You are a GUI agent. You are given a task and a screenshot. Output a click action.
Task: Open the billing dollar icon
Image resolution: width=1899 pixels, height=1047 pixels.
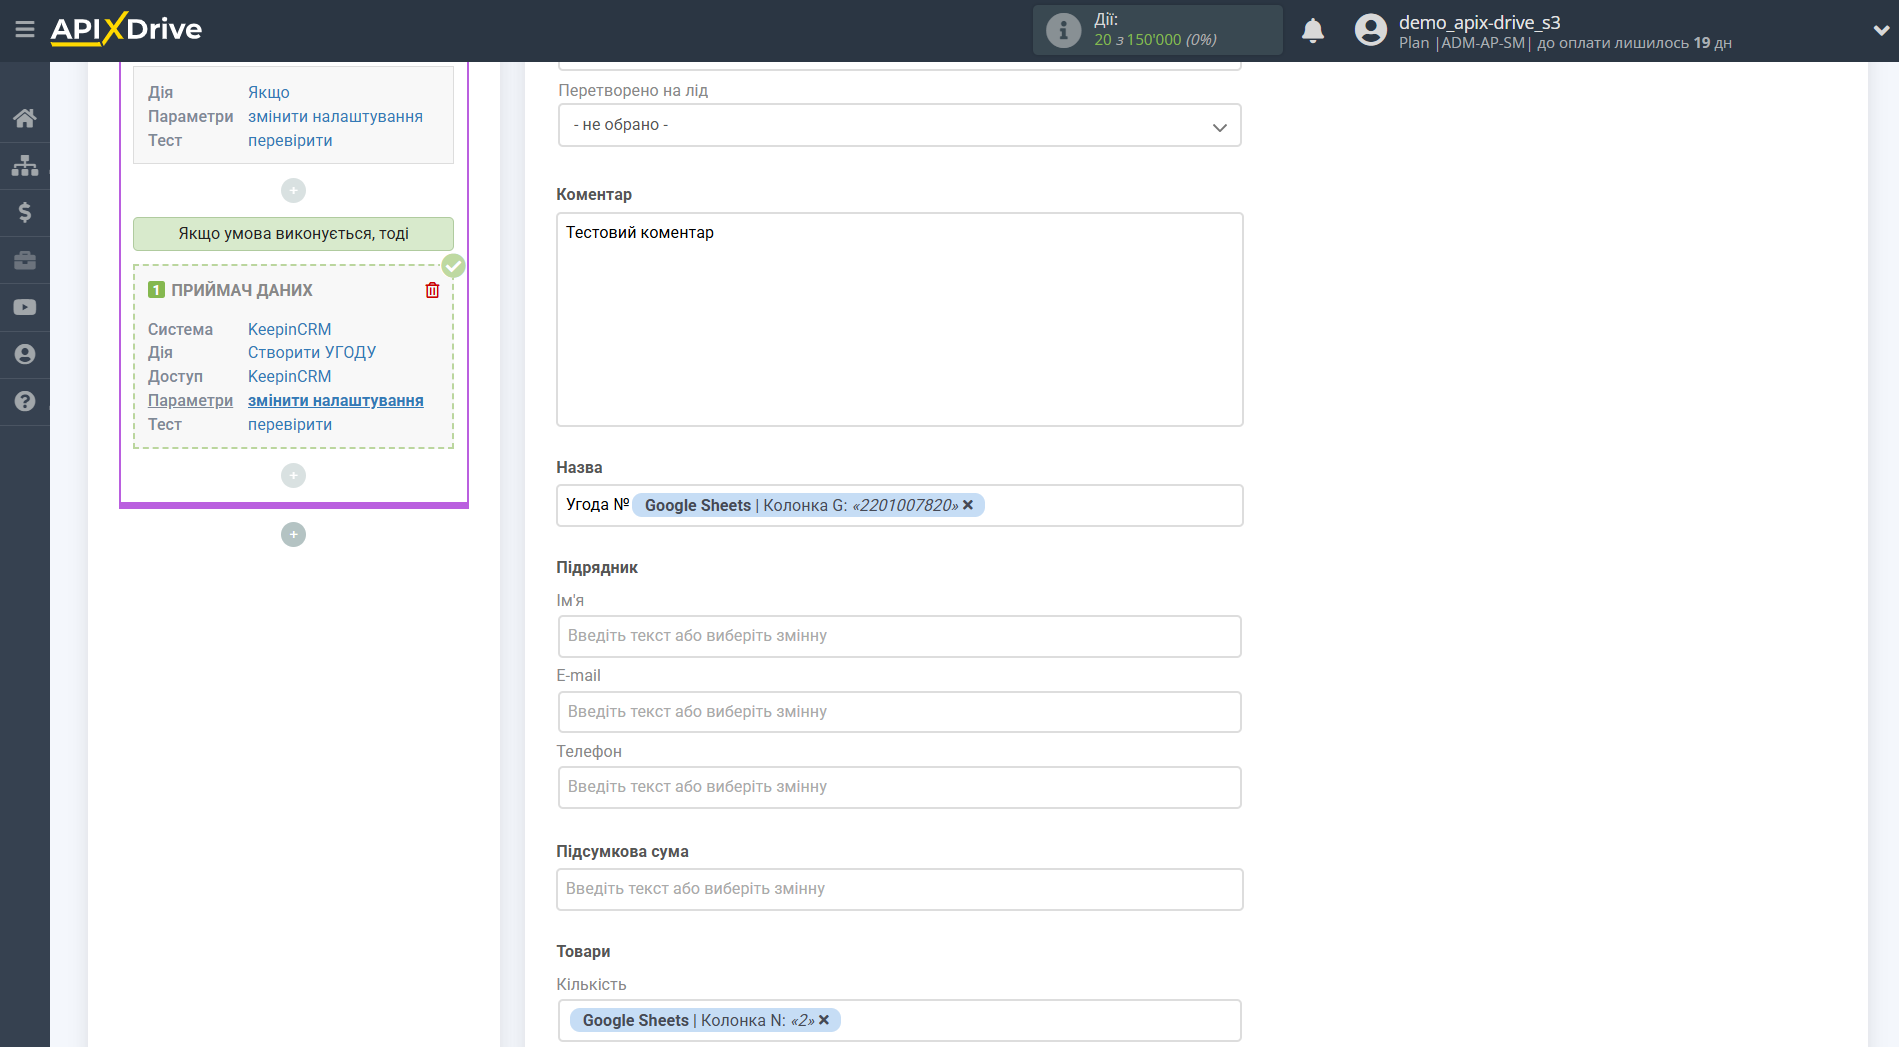point(25,212)
